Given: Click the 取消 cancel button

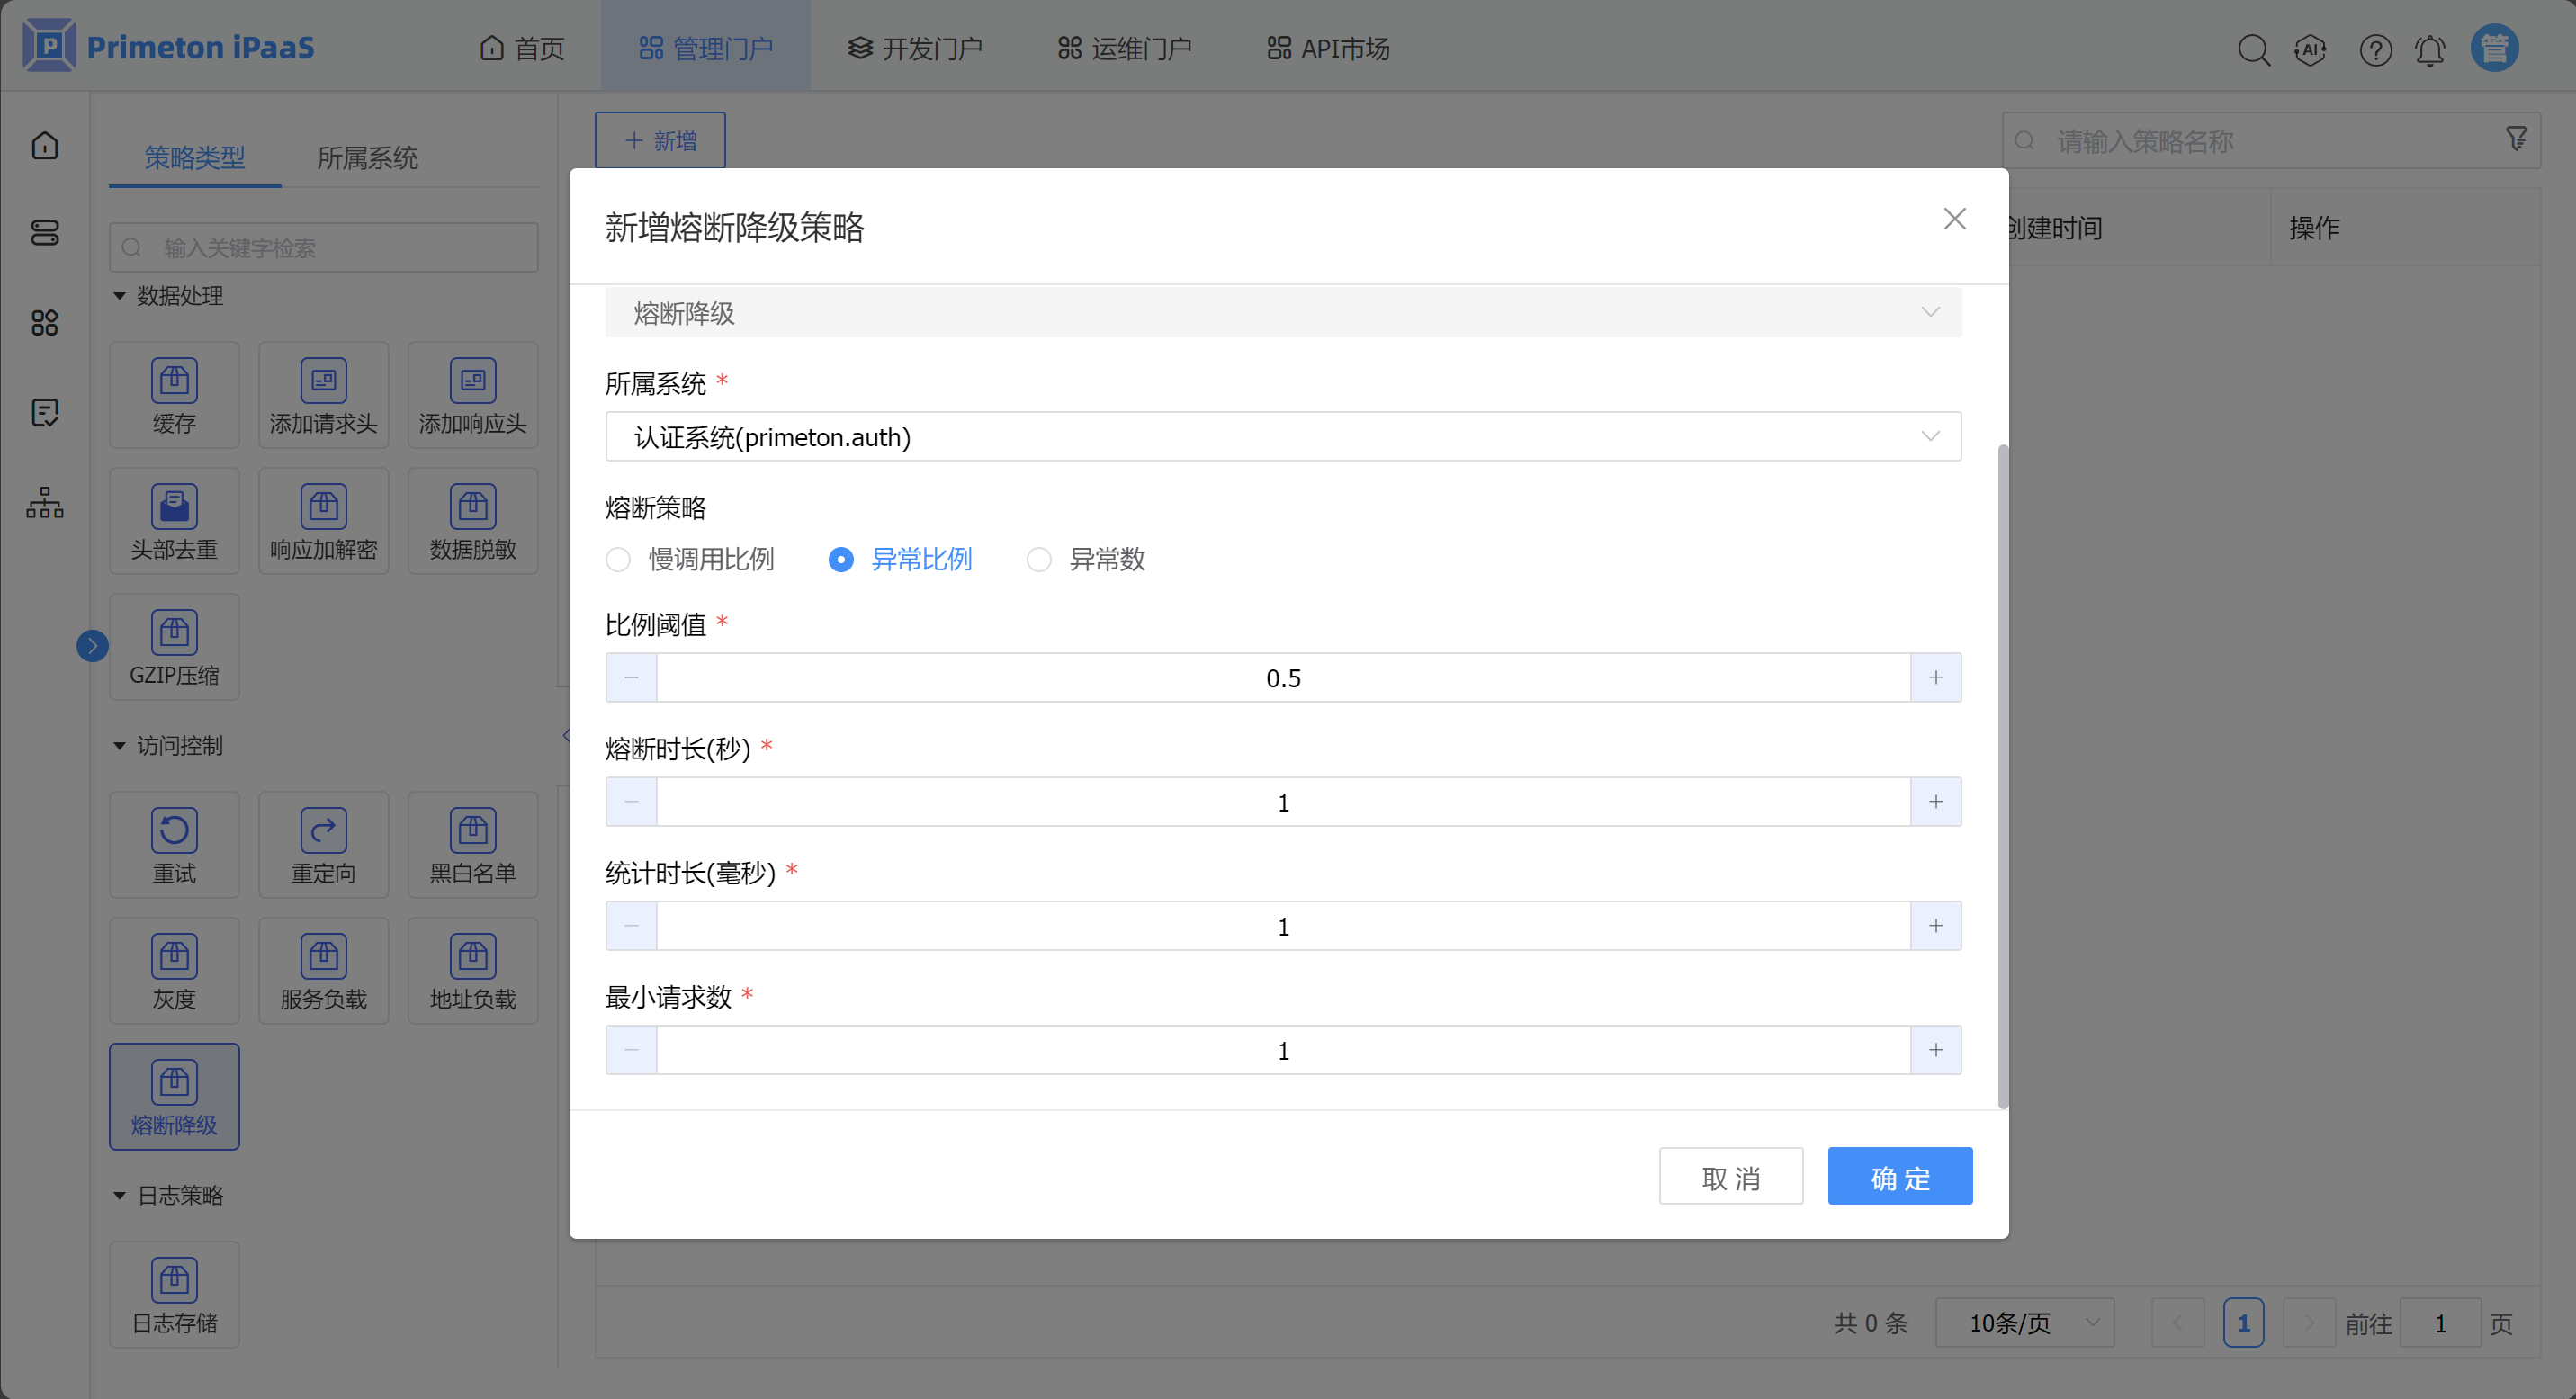Looking at the screenshot, I should click(x=1730, y=1176).
